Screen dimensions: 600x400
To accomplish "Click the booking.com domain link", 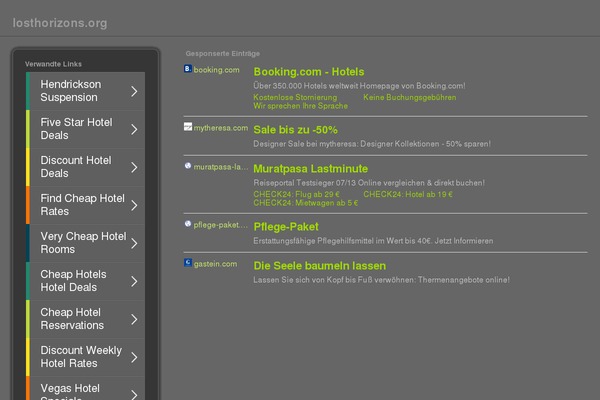I will point(217,70).
